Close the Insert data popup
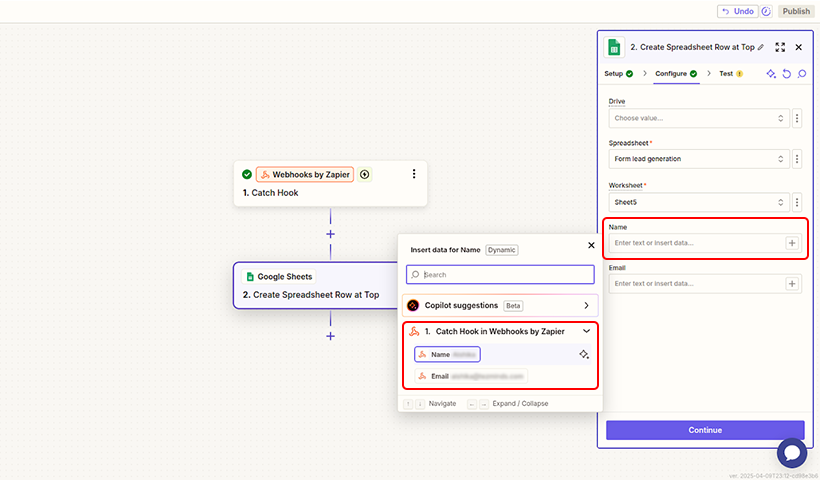820x480 pixels. (x=591, y=245)
